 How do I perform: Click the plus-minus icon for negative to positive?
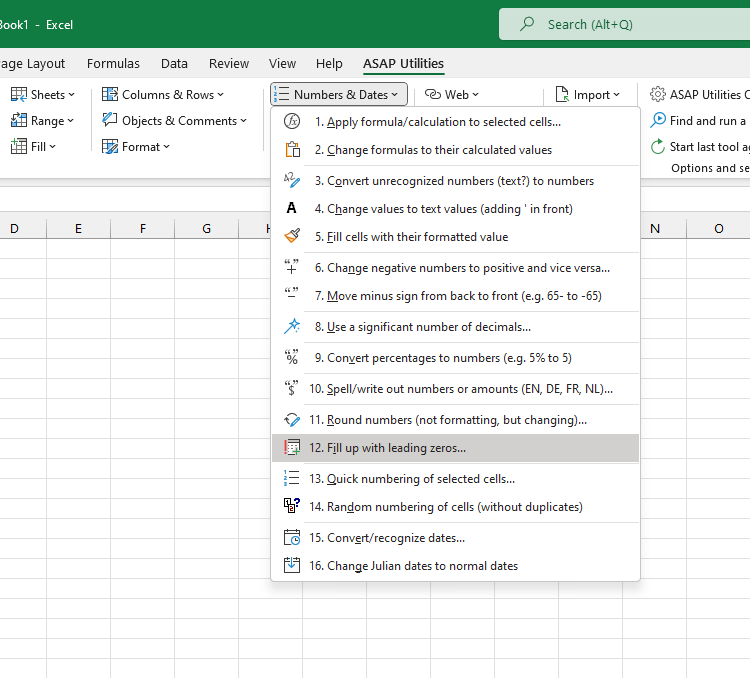pyautogui.click(x=291, y=267)
